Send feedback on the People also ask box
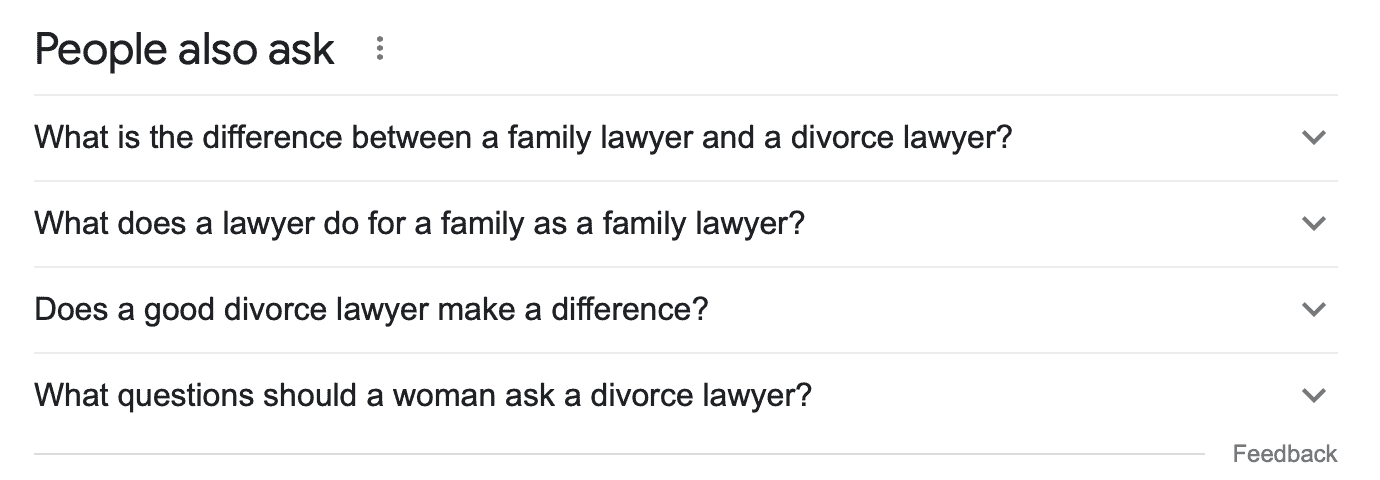The image size is (1380, 480). [1284, 454]
